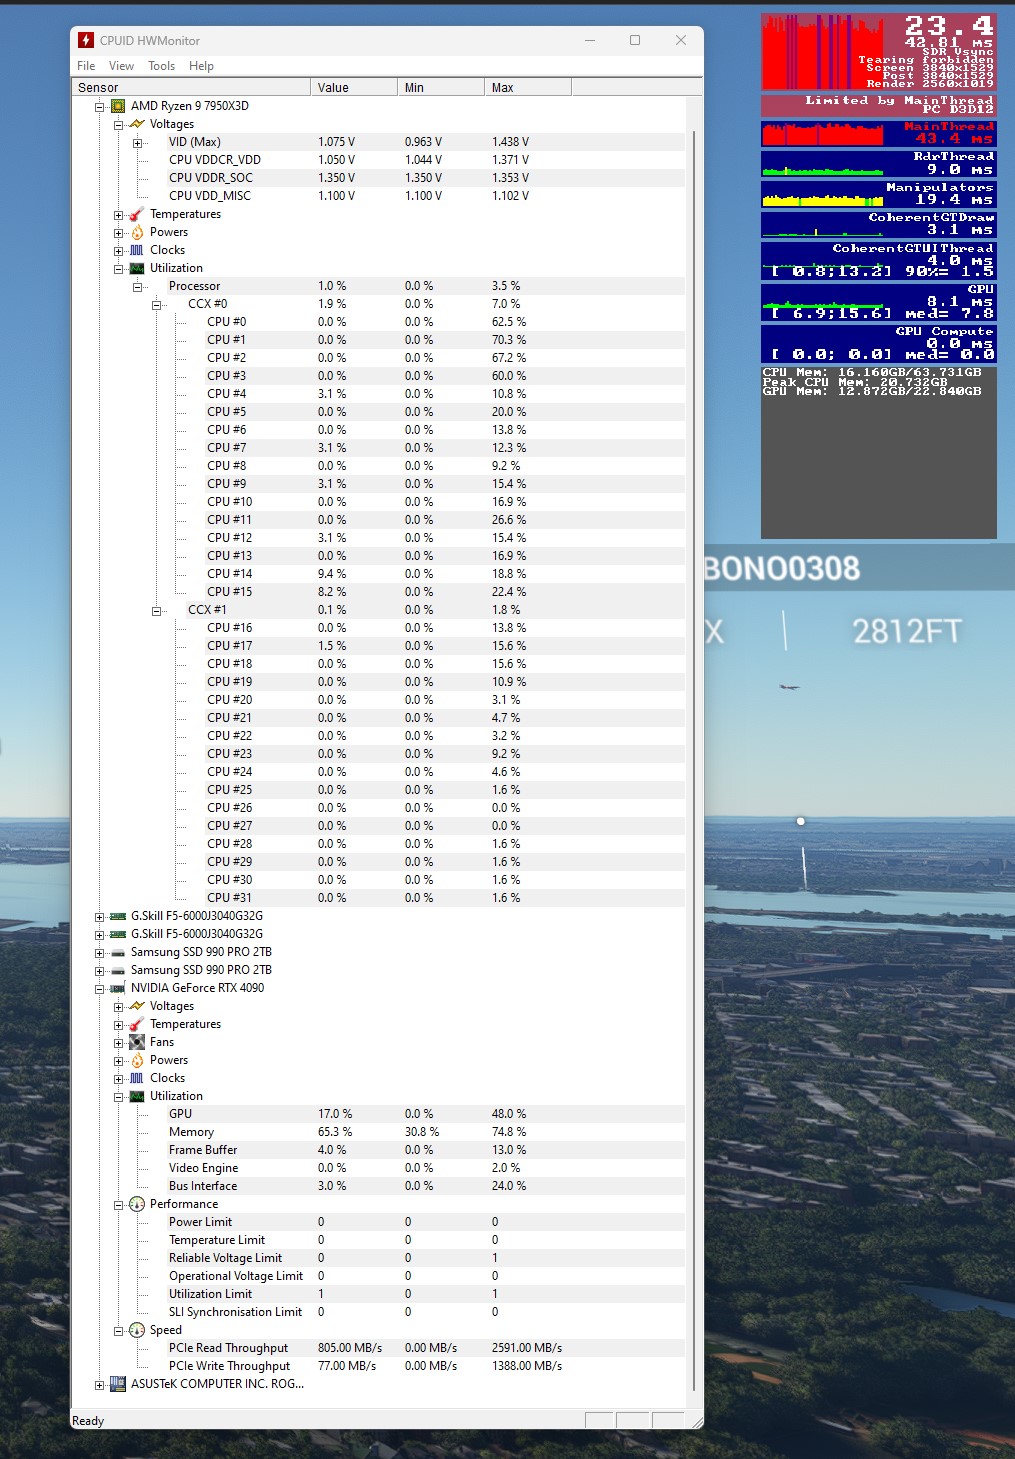Collapse the CCX #1 node

point(156,610)
